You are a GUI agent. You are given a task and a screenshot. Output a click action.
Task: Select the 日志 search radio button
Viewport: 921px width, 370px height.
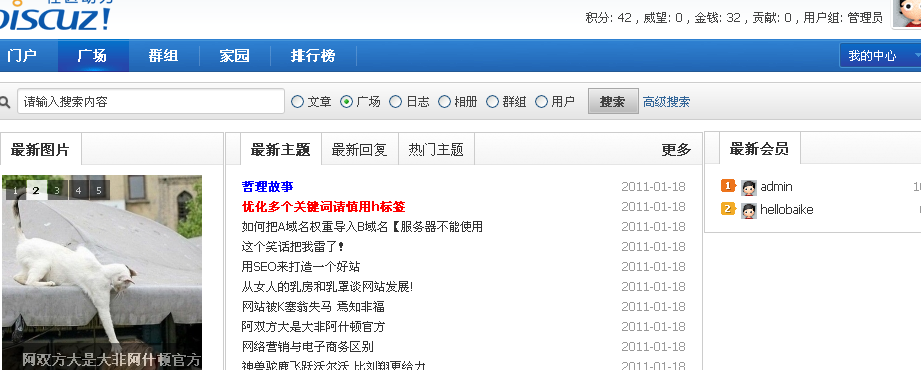[x=396, y=102]
